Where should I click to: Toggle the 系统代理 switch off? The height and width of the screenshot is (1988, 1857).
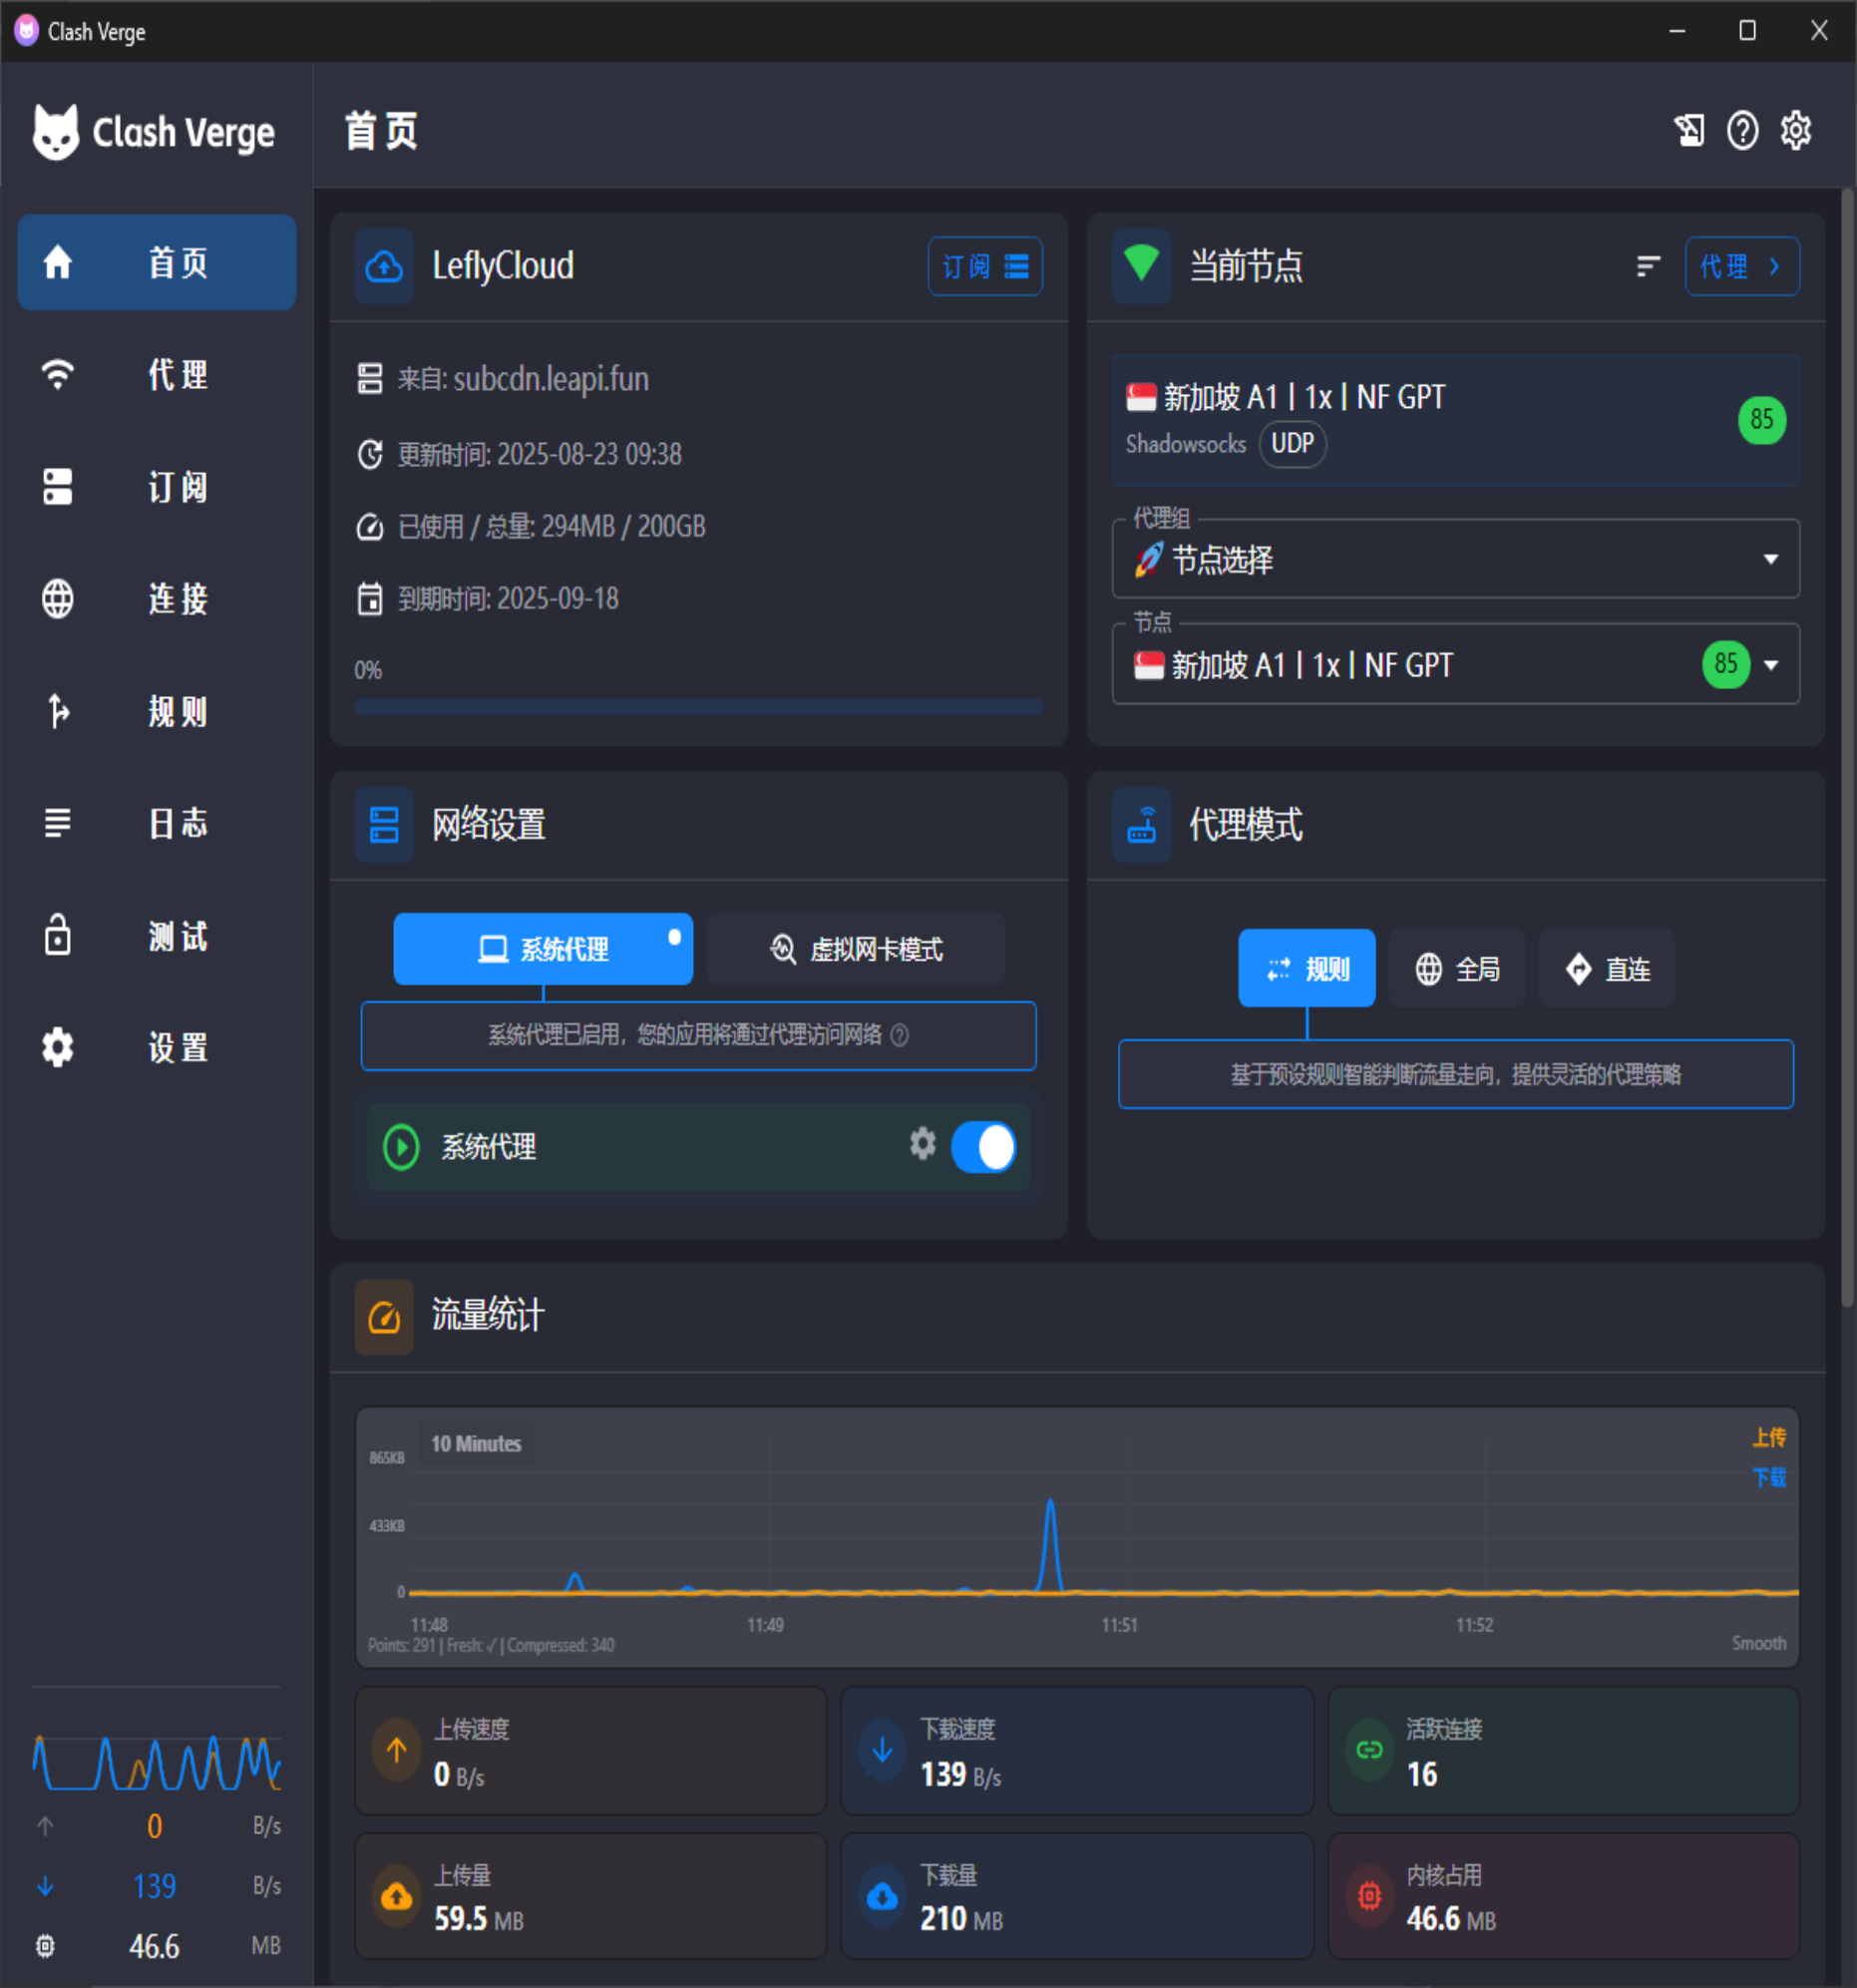(983, 1147)
